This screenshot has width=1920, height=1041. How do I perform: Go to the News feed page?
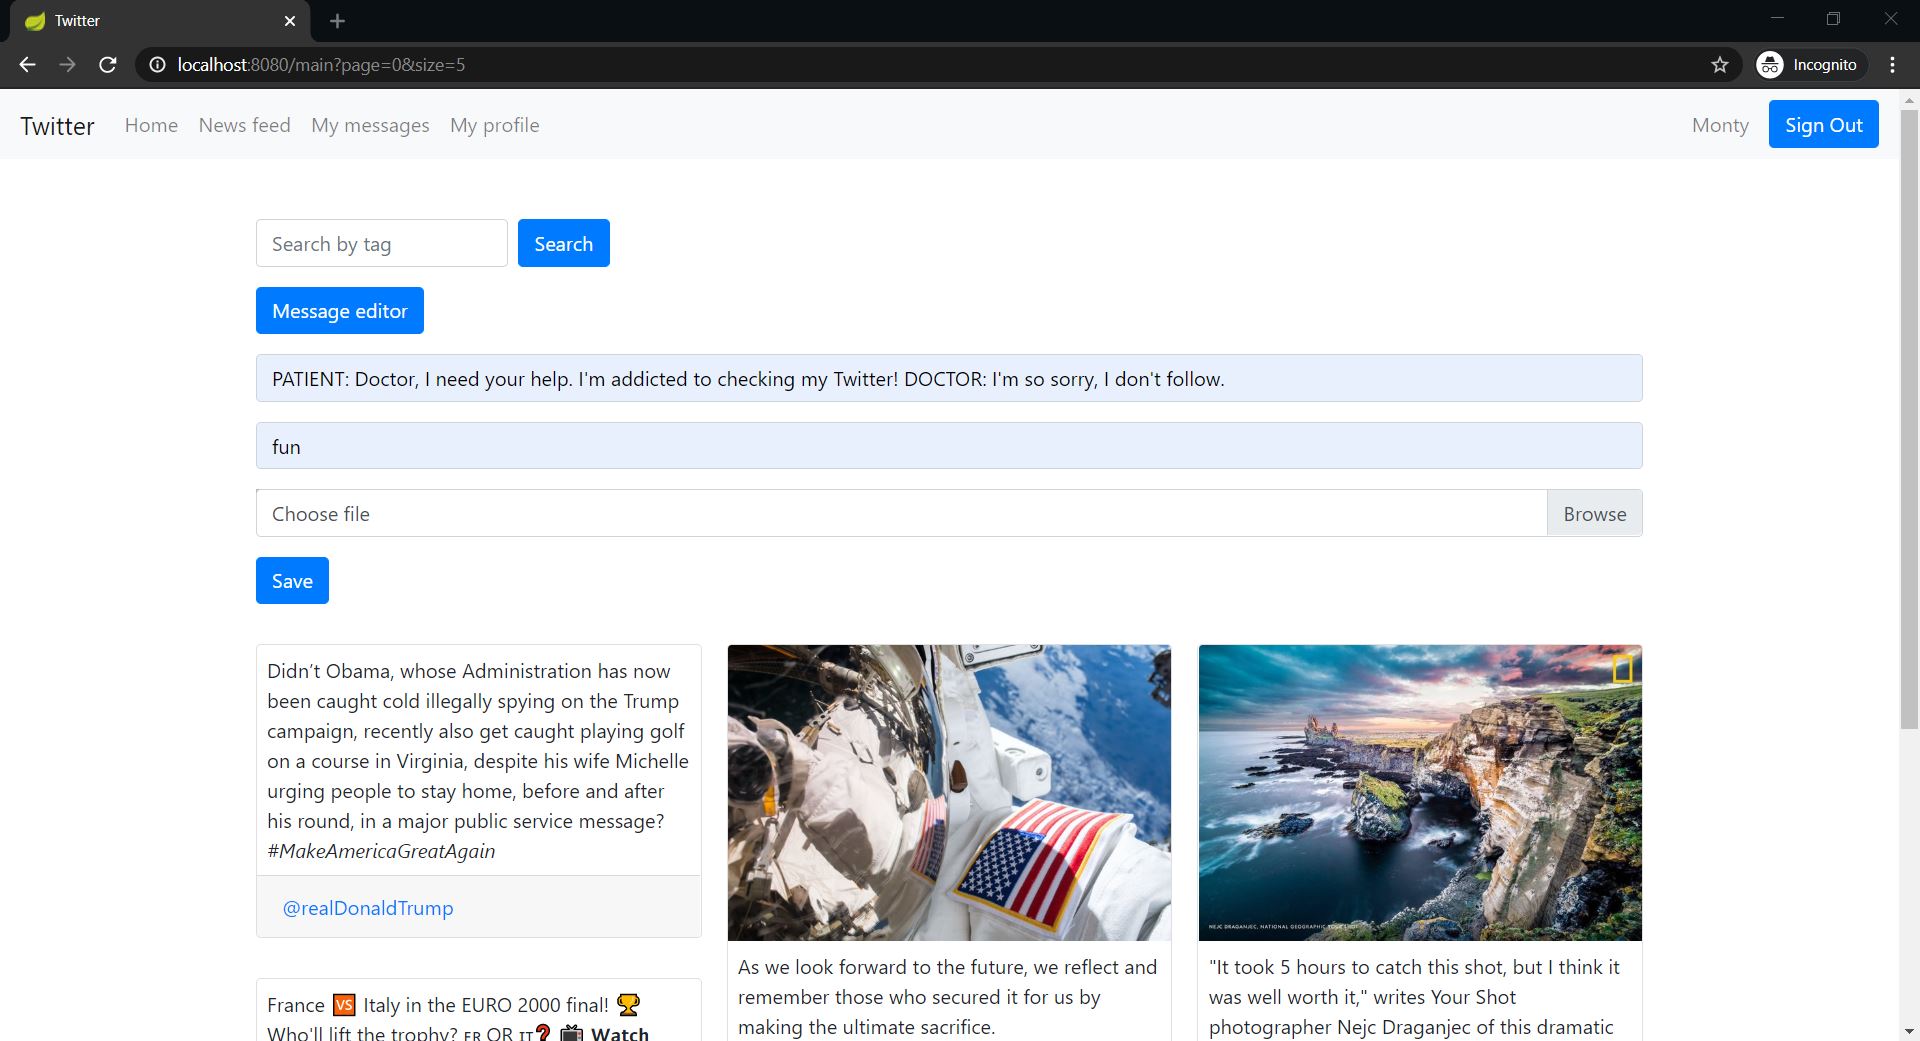coord(244,125)
